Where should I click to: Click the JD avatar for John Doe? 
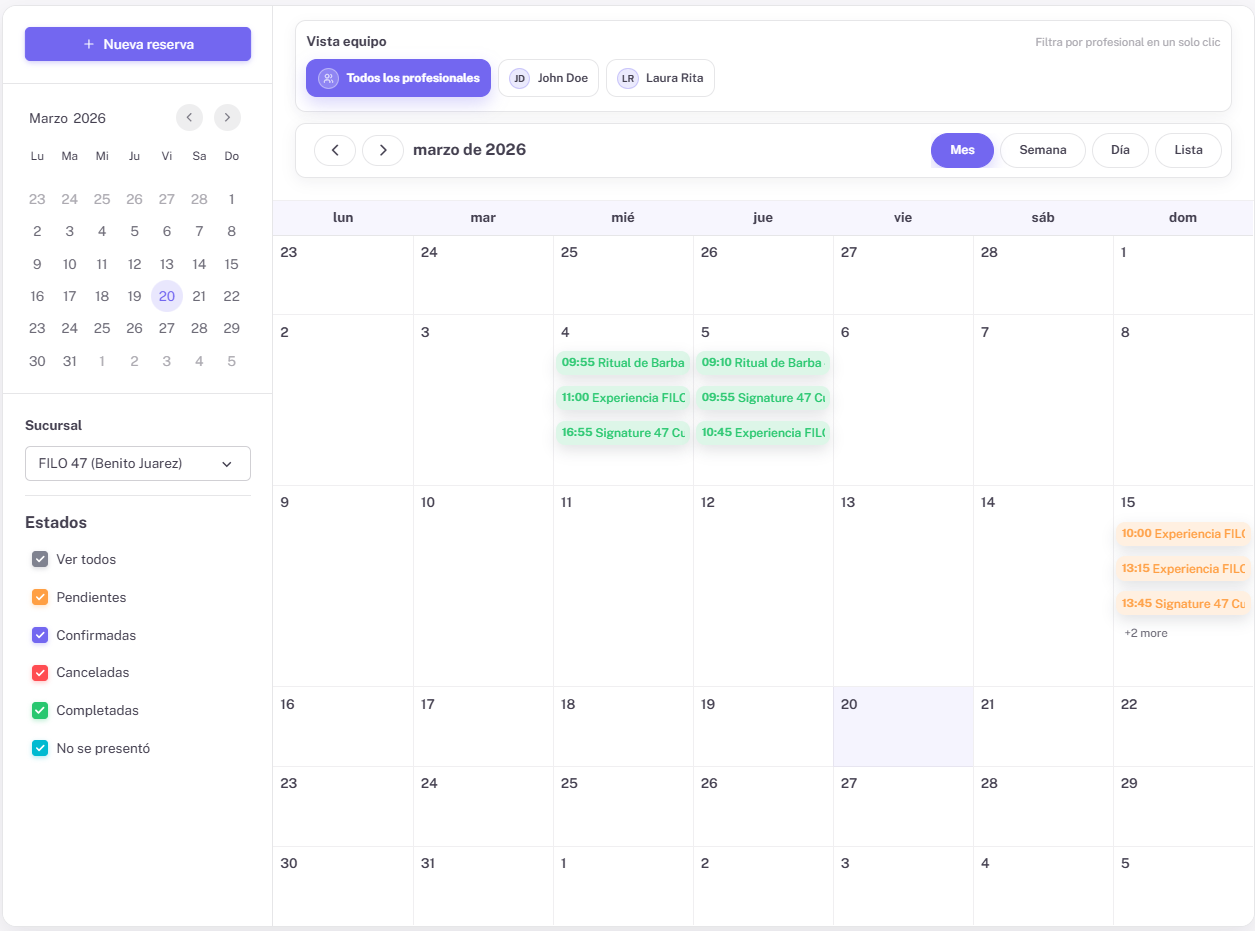519,78
